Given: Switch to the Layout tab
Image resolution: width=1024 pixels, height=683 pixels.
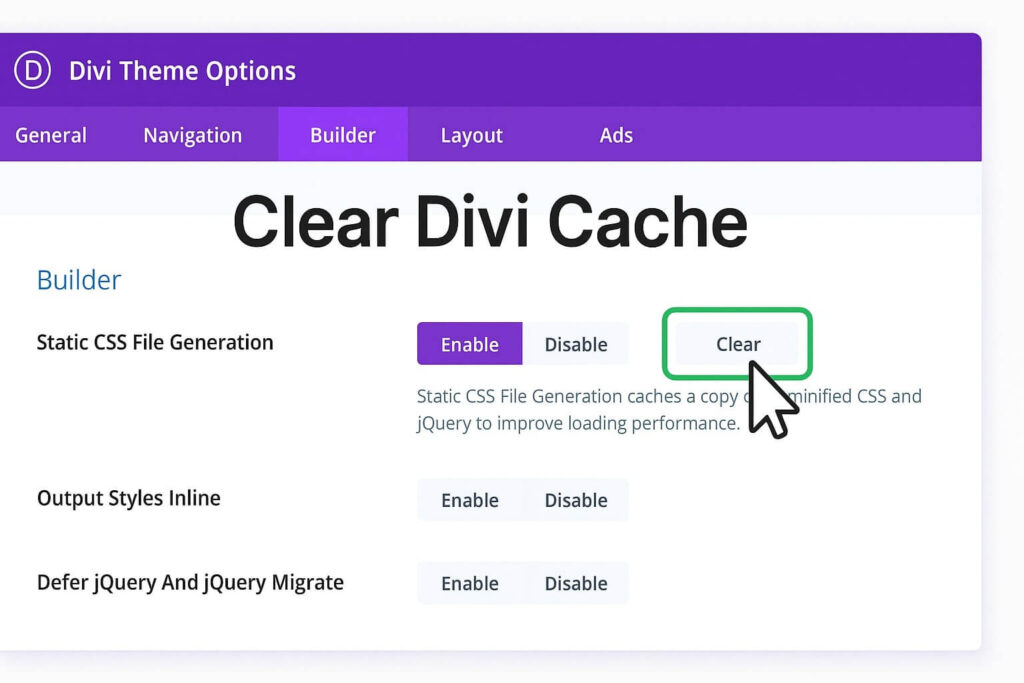Looking at the screenshot, I should tap(471, 135).
